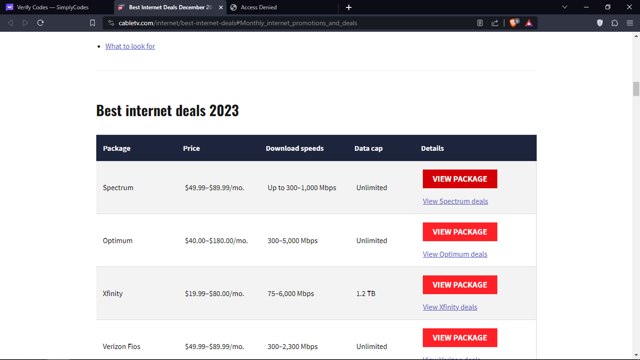Open View Optimum deals link
This screenshot has width=640, height=360.
[x=455, y=254]
